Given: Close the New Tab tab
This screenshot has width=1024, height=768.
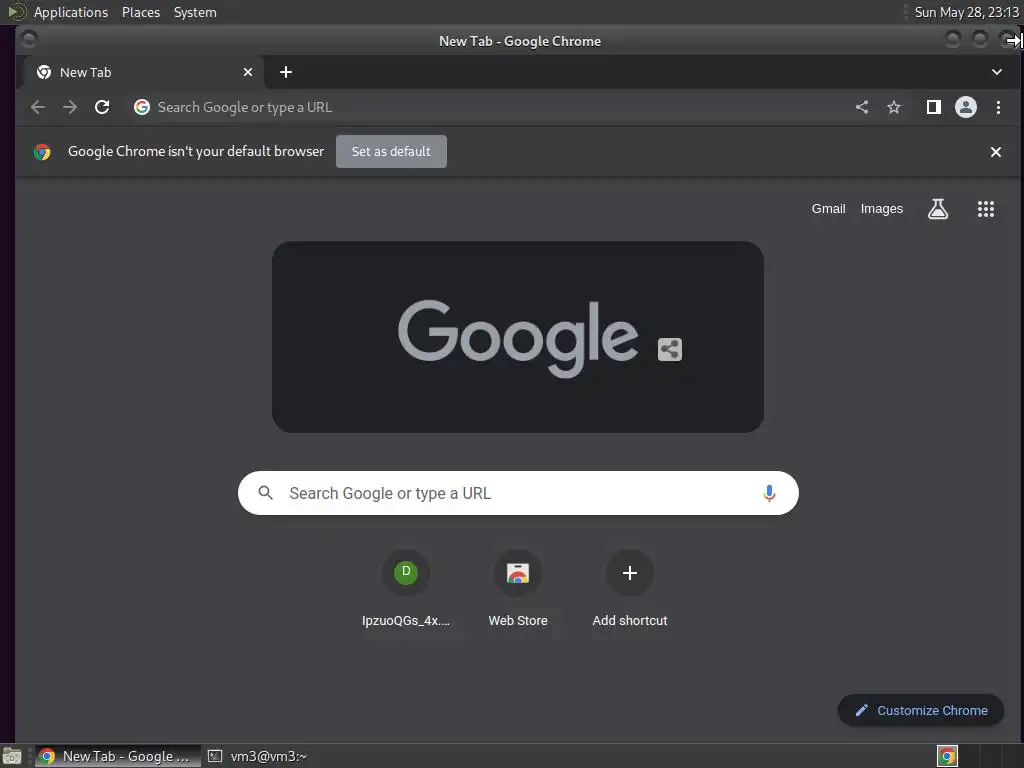Looking at the screenshot, I should (248, 72).
